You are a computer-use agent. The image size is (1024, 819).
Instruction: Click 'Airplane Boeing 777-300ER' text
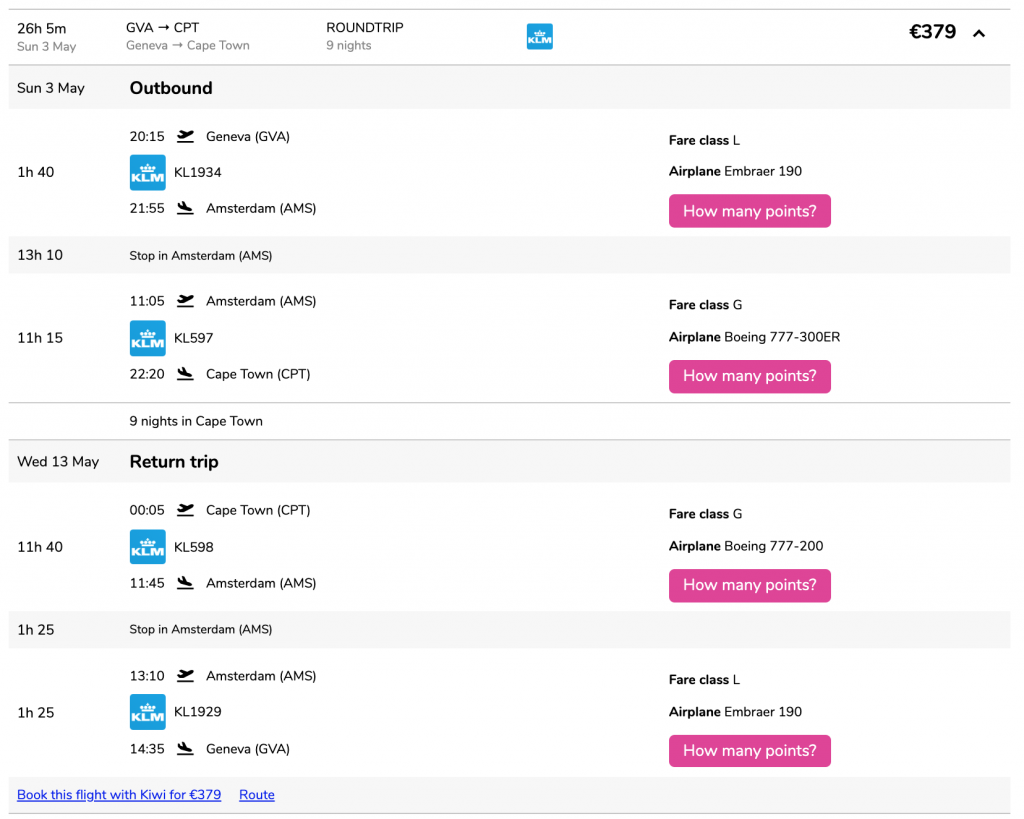click(754, 337)
